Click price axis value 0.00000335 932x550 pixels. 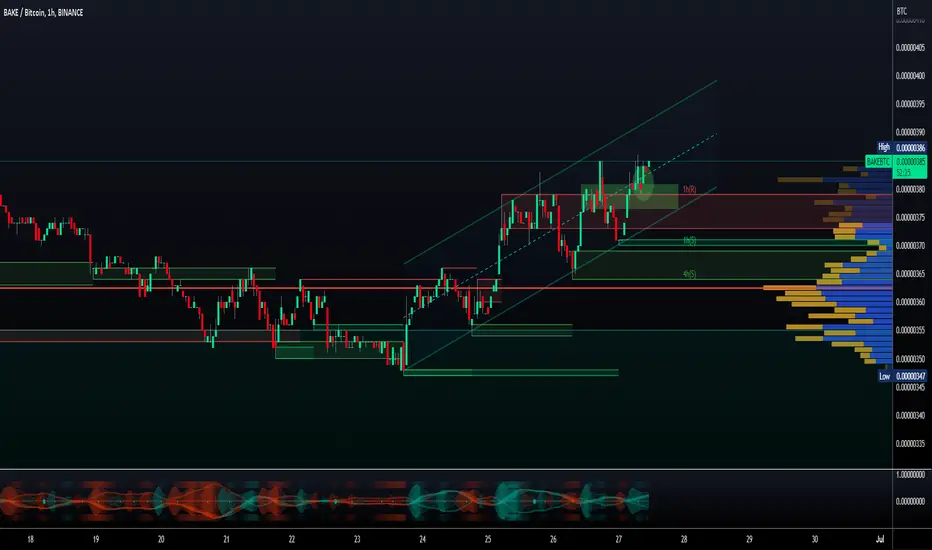(910, 444)
